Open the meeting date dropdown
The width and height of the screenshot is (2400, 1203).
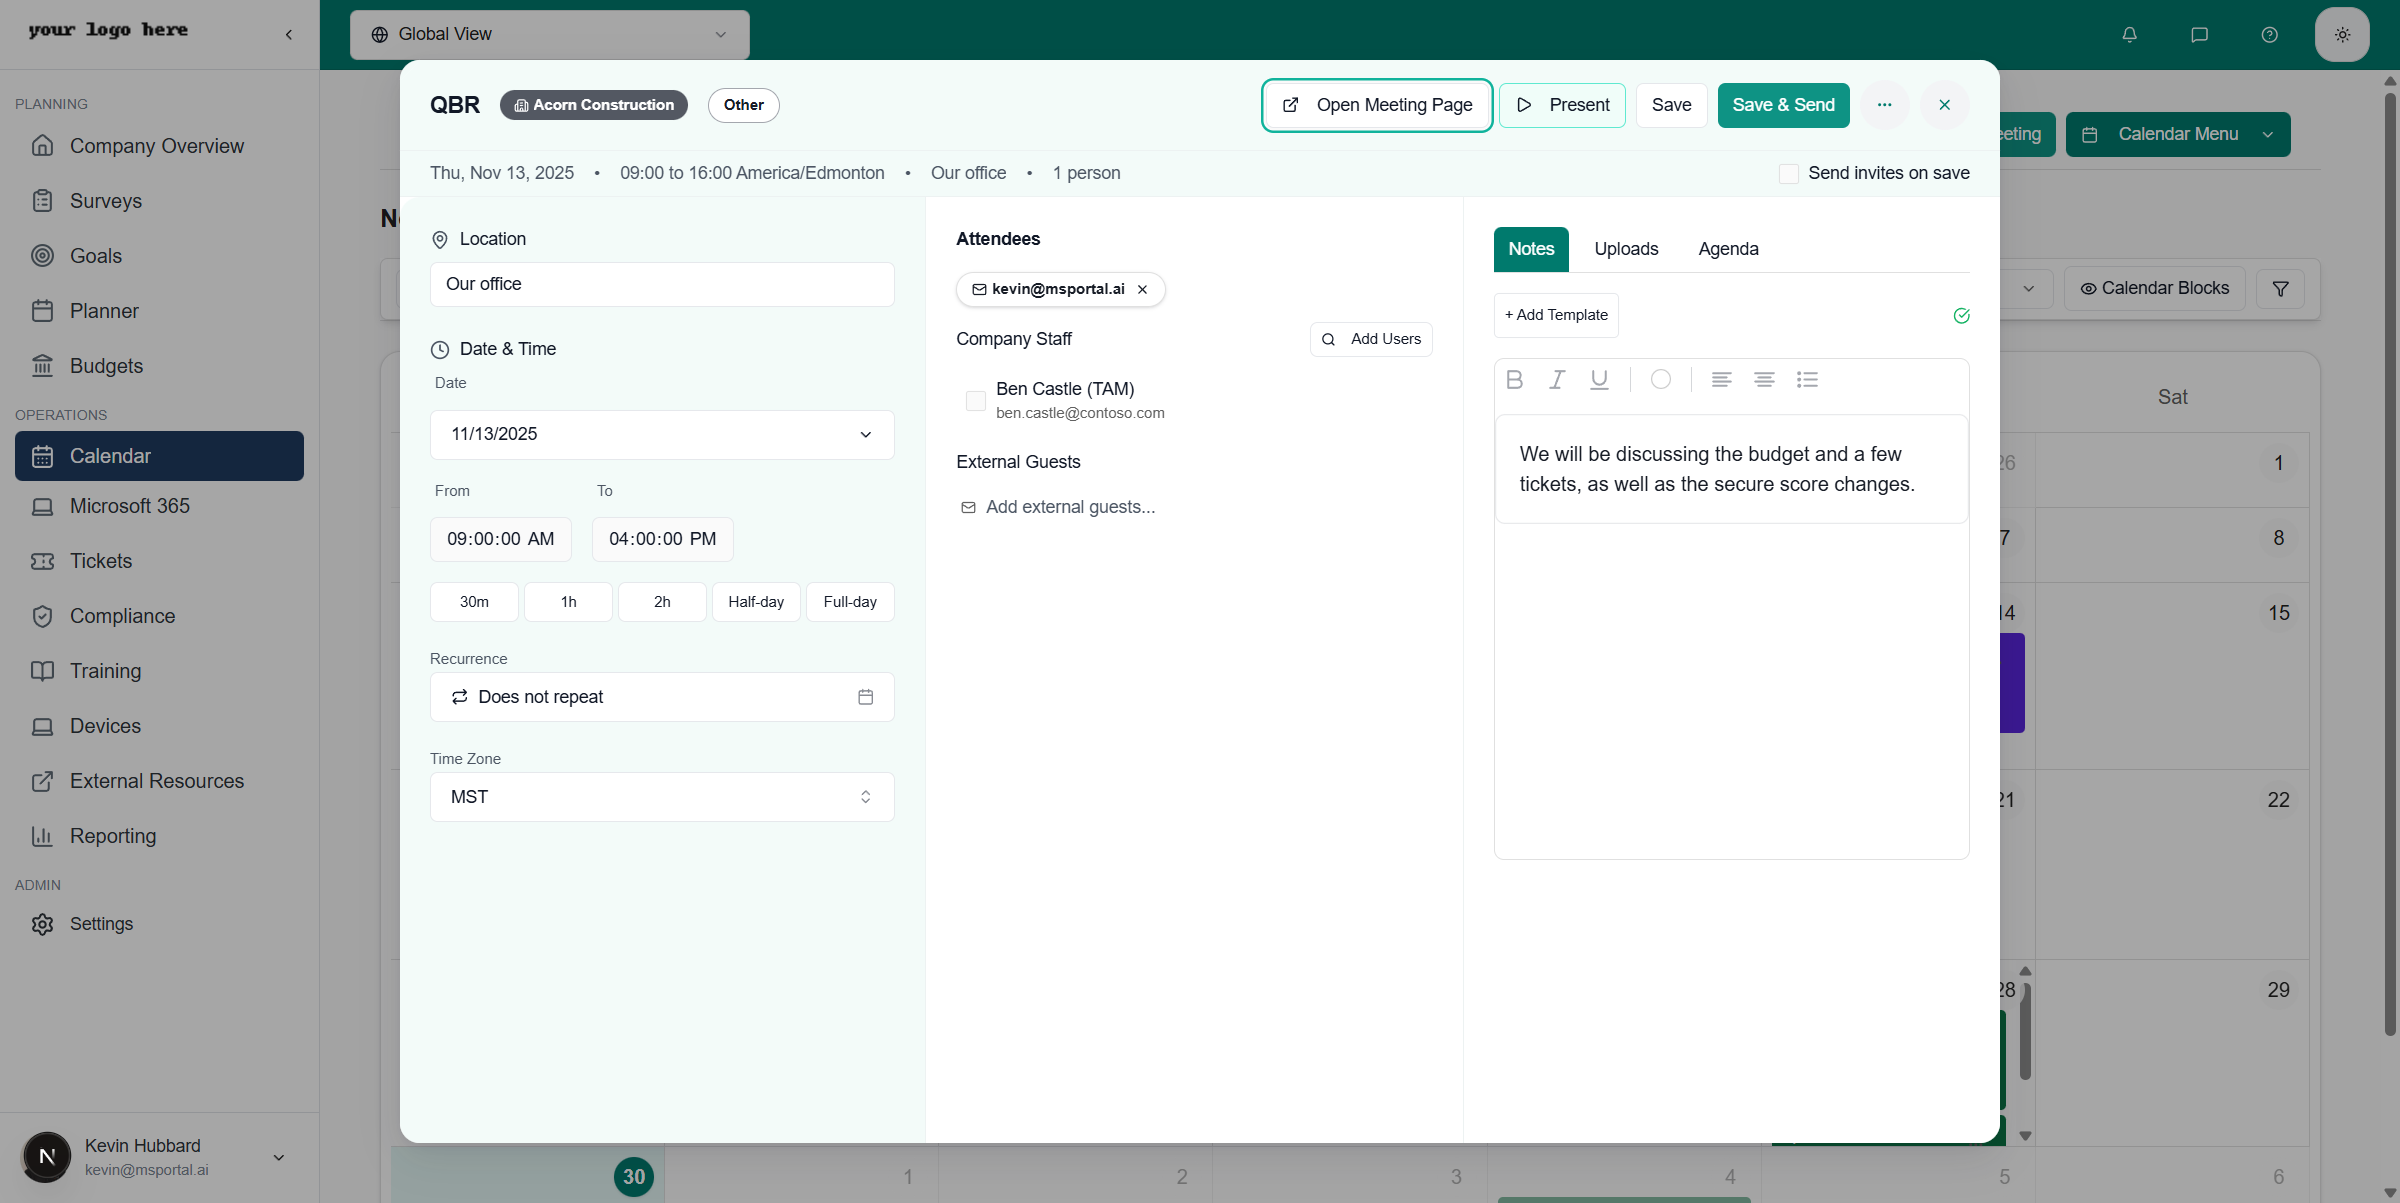coord(864,434)
